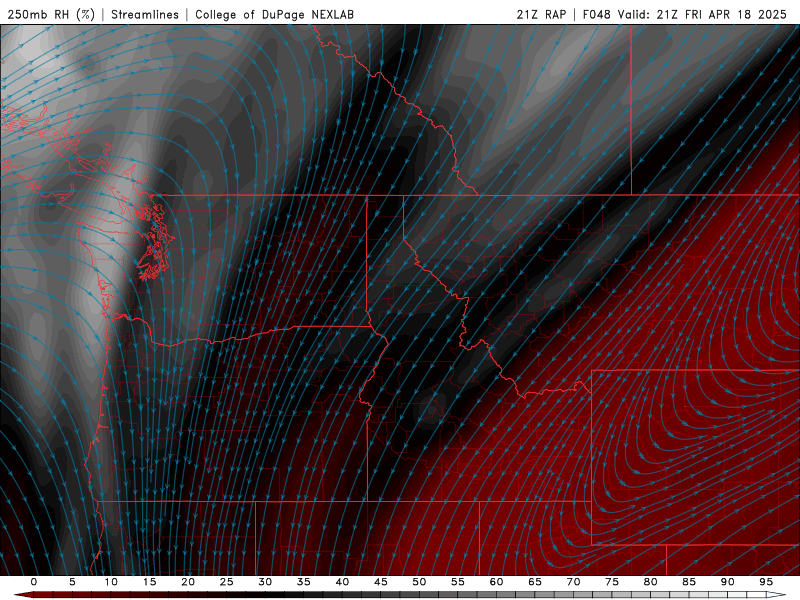
Task: Select the 65 label on the colorbar
Action: pos(535,582)
